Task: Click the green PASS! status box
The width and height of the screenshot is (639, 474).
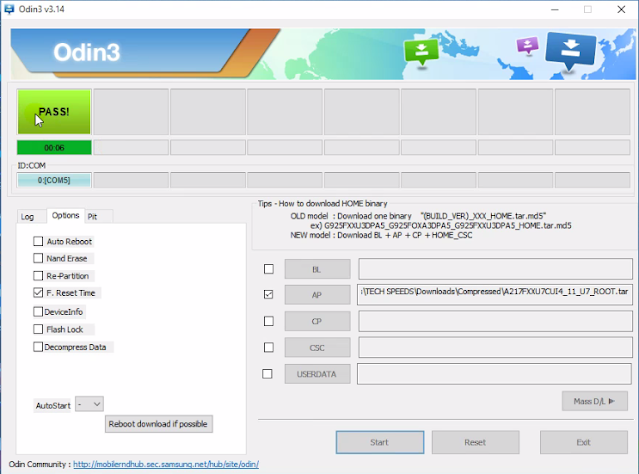Action: point(54,112)
